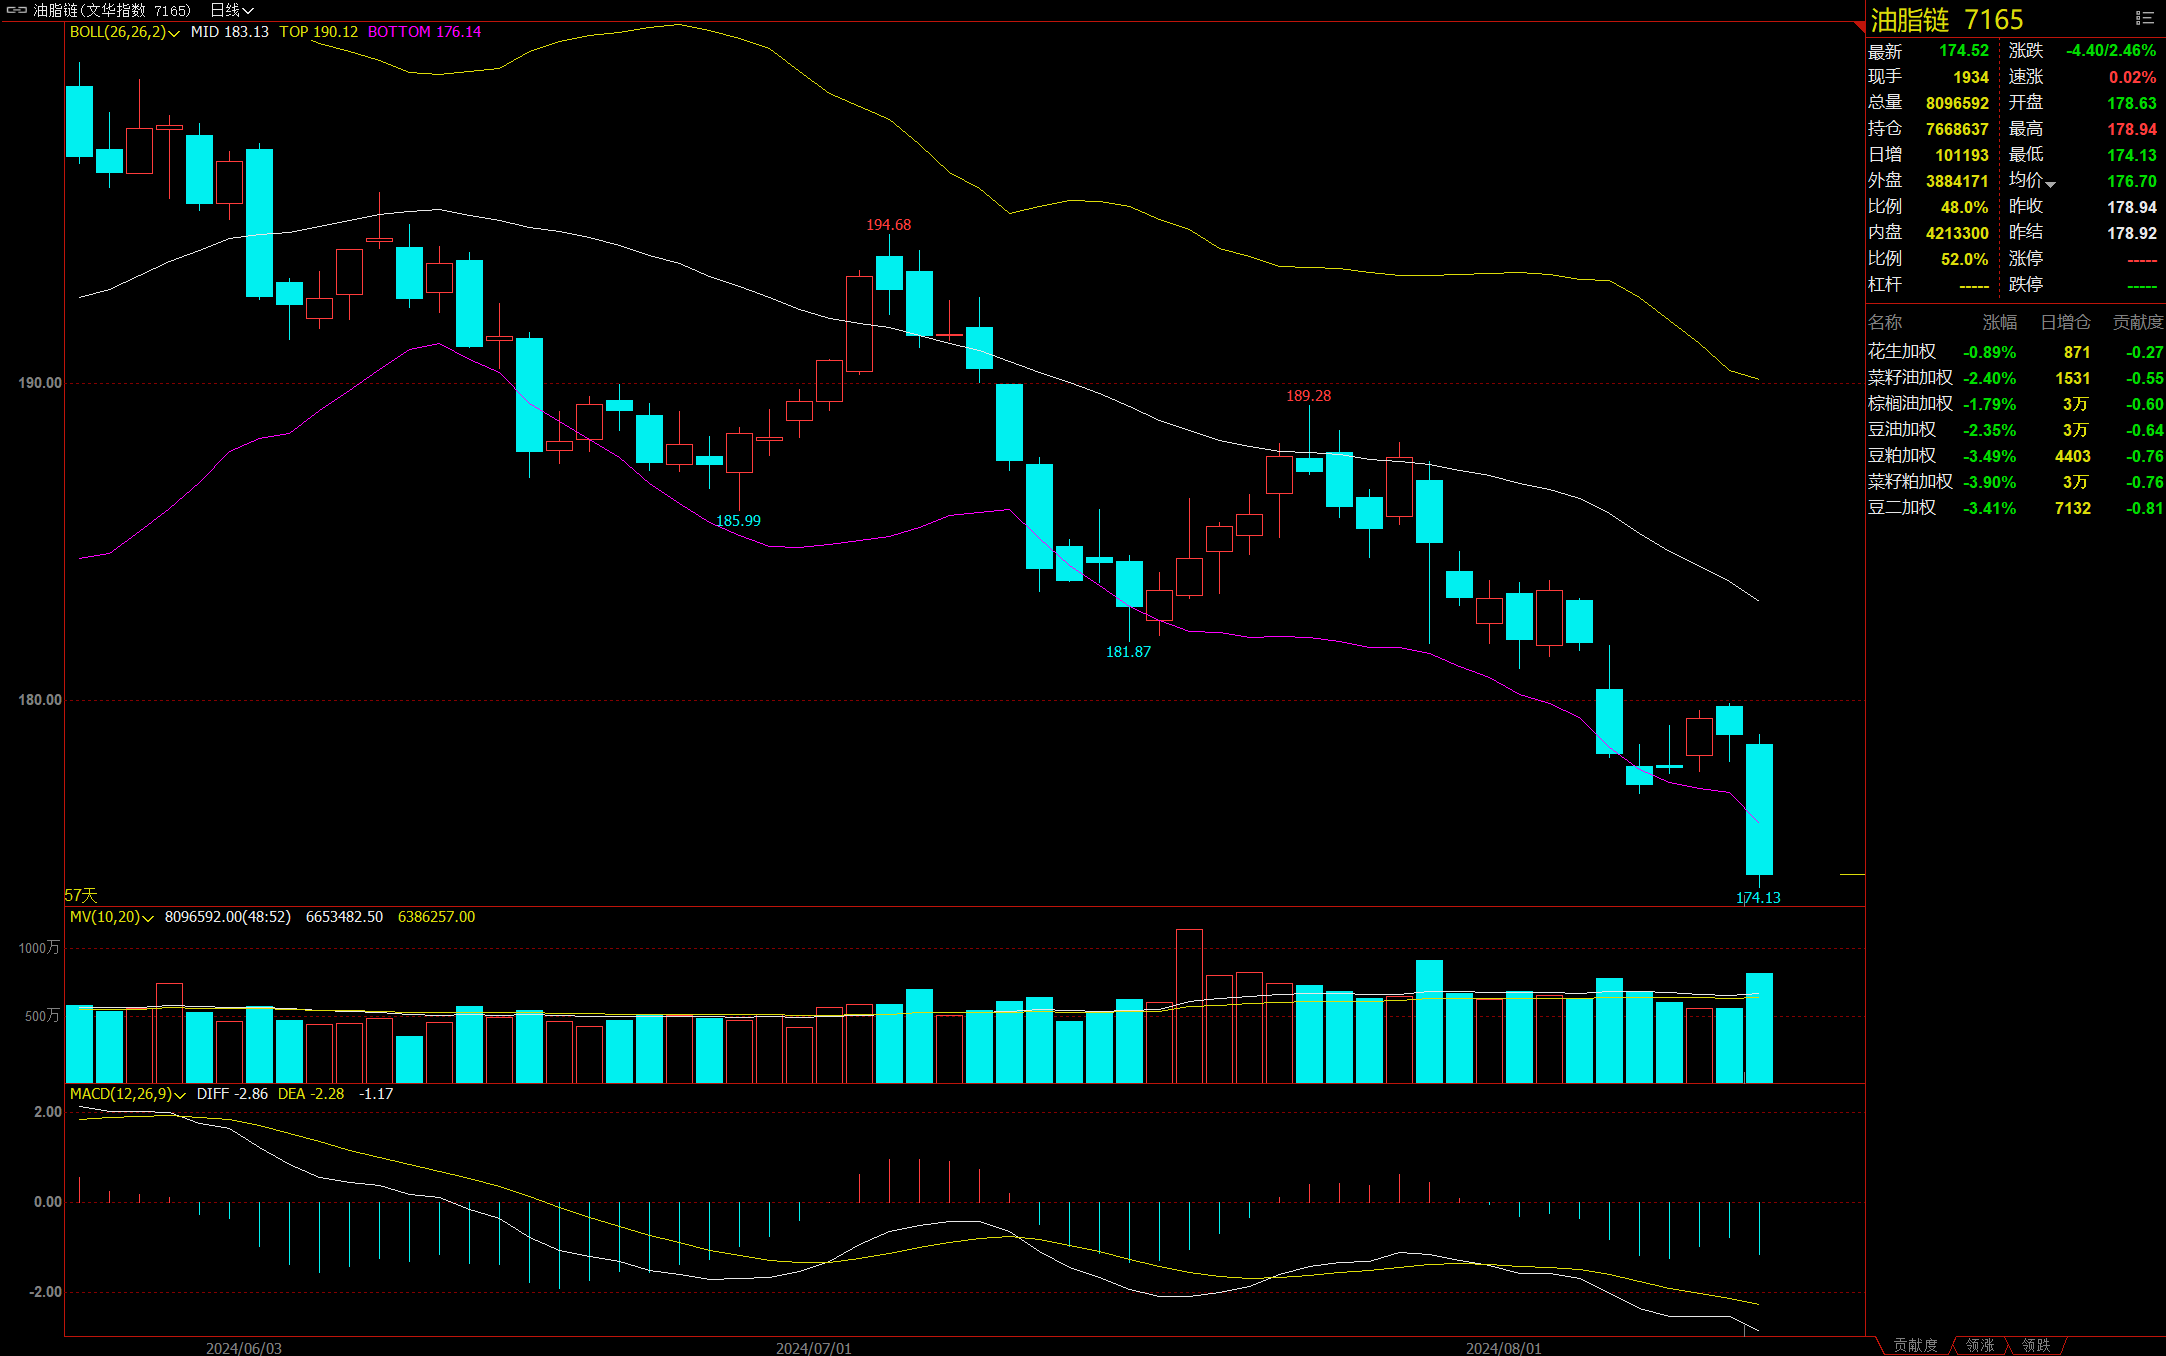Viewport: 2166px width, 1356px height.
Task: Click the 189.28 high price label
Action: click(x=1308, y=396)
